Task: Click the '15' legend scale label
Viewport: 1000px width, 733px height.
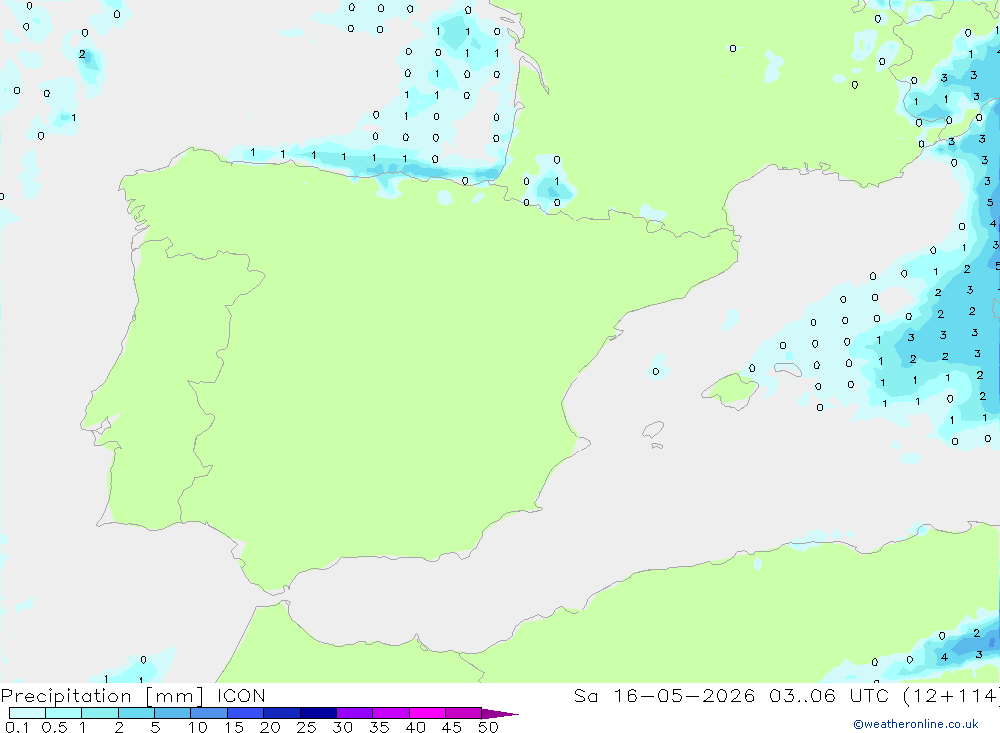Action: (234, 727)
